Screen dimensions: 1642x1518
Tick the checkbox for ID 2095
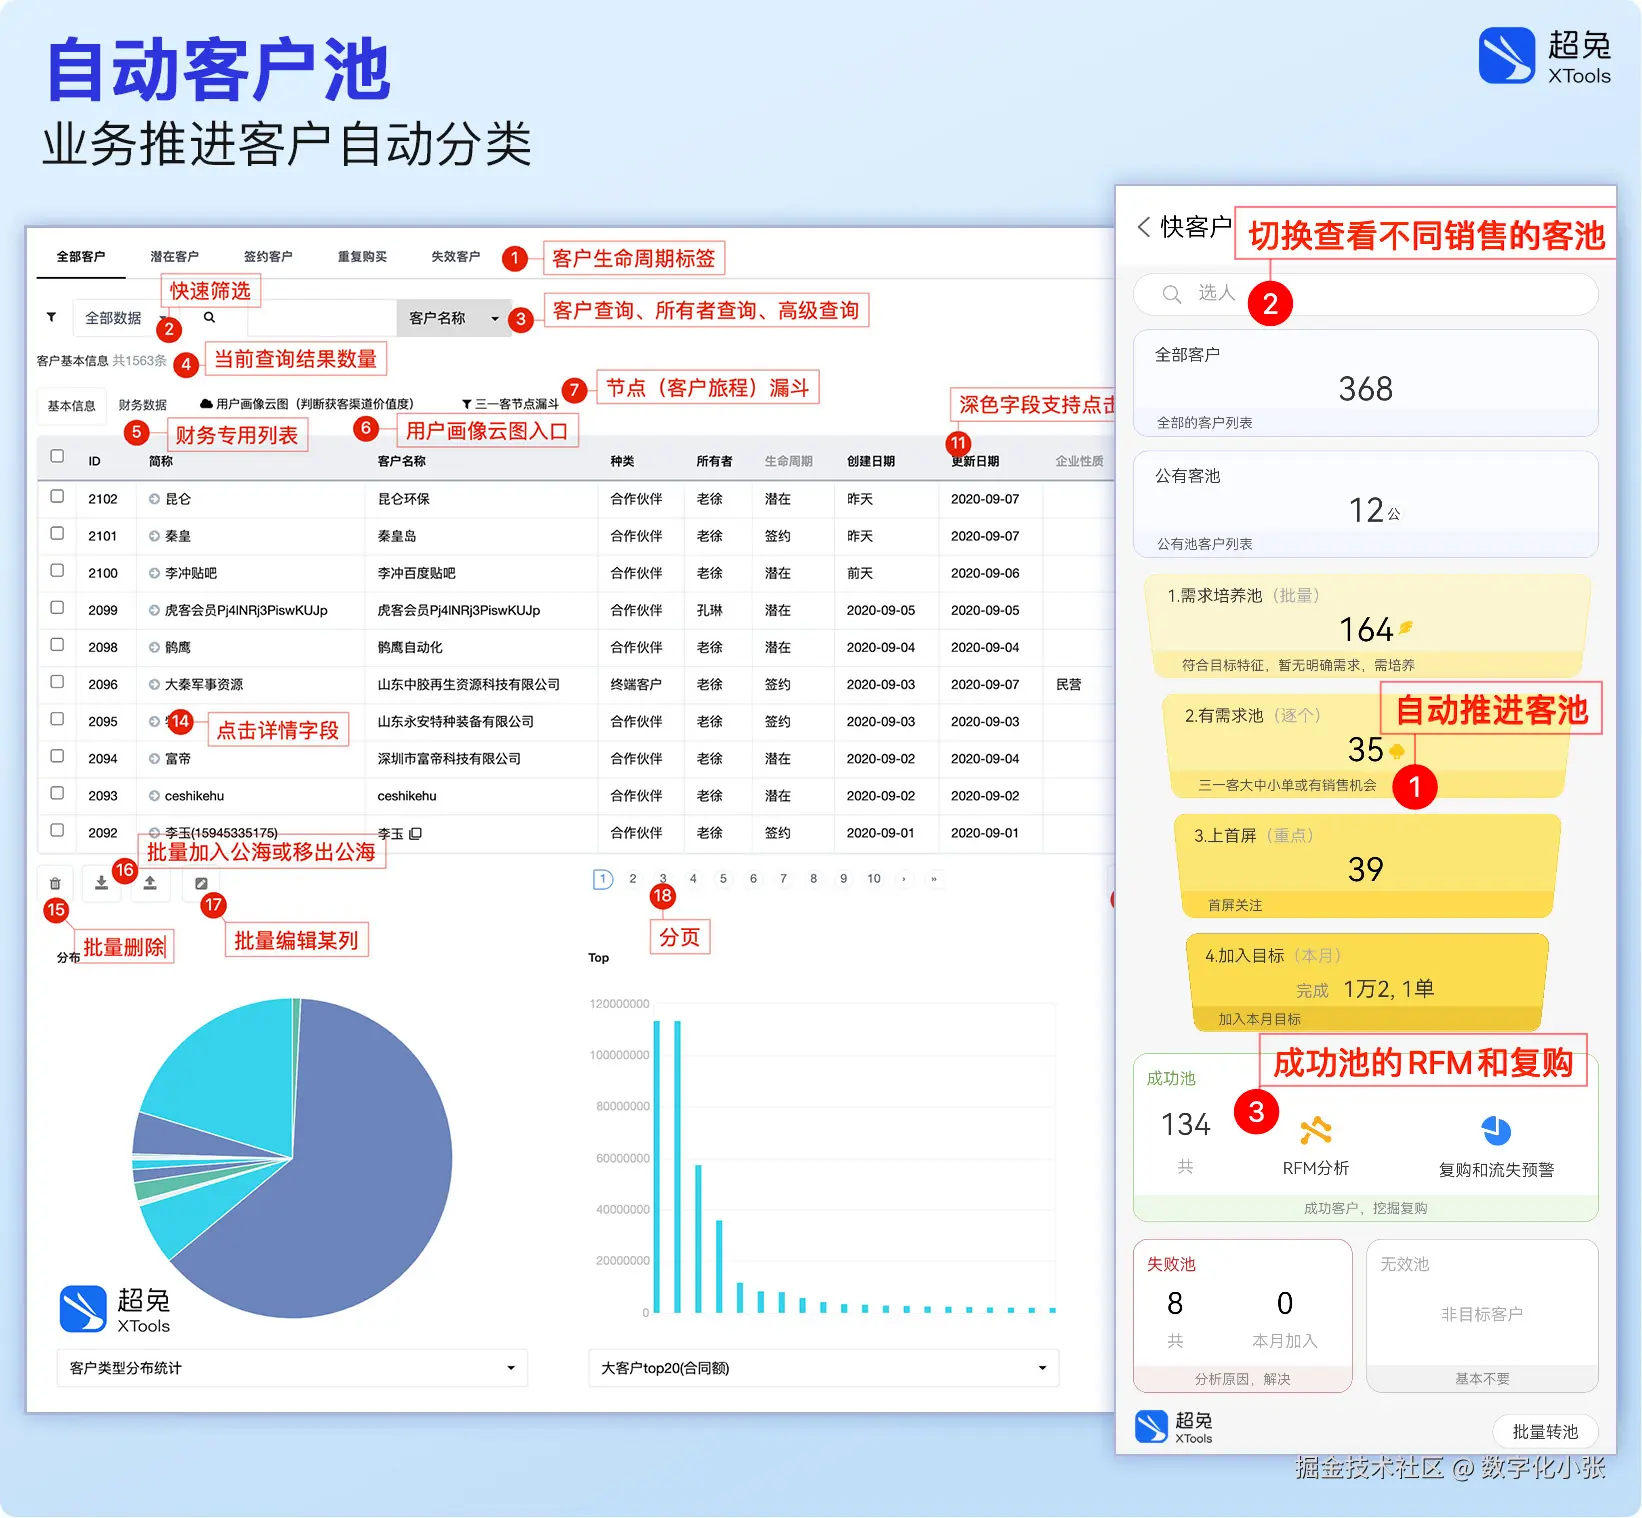tap(57, 718)
